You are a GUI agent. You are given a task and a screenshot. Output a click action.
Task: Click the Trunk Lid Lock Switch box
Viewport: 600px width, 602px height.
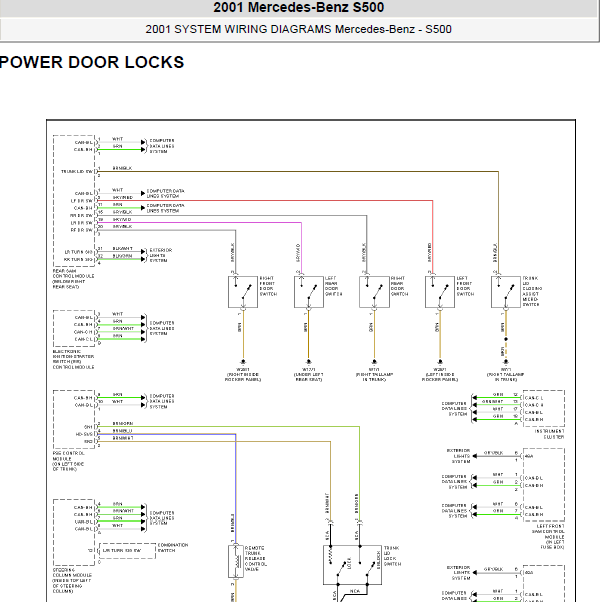coord(352,565)
